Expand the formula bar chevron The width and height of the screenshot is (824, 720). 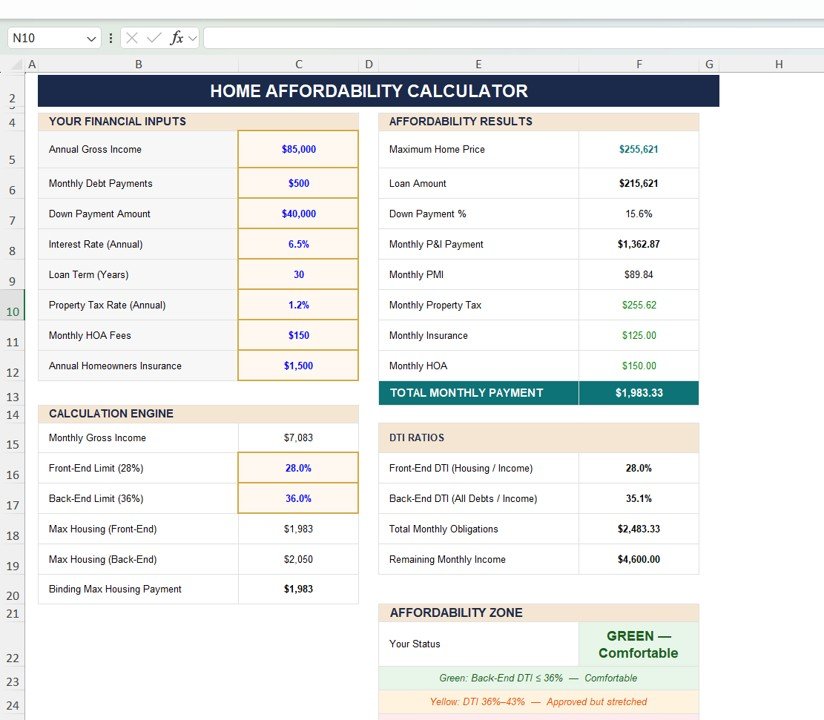(x=194, y=37)
